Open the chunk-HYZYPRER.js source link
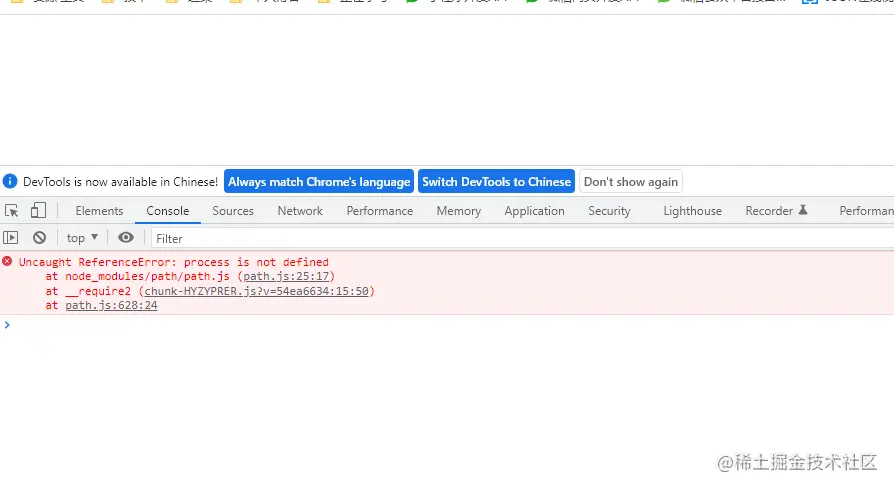The width and height of the screenshot is (894, 489). tap(257, 291)
